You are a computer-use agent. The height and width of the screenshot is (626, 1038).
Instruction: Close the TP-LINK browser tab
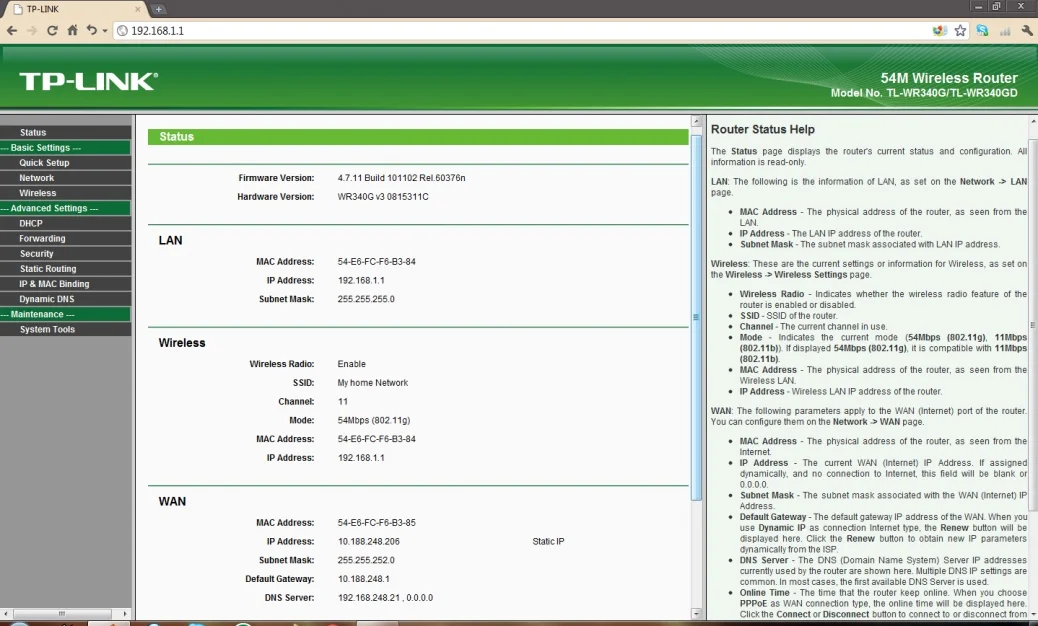(x=136, y=9)
